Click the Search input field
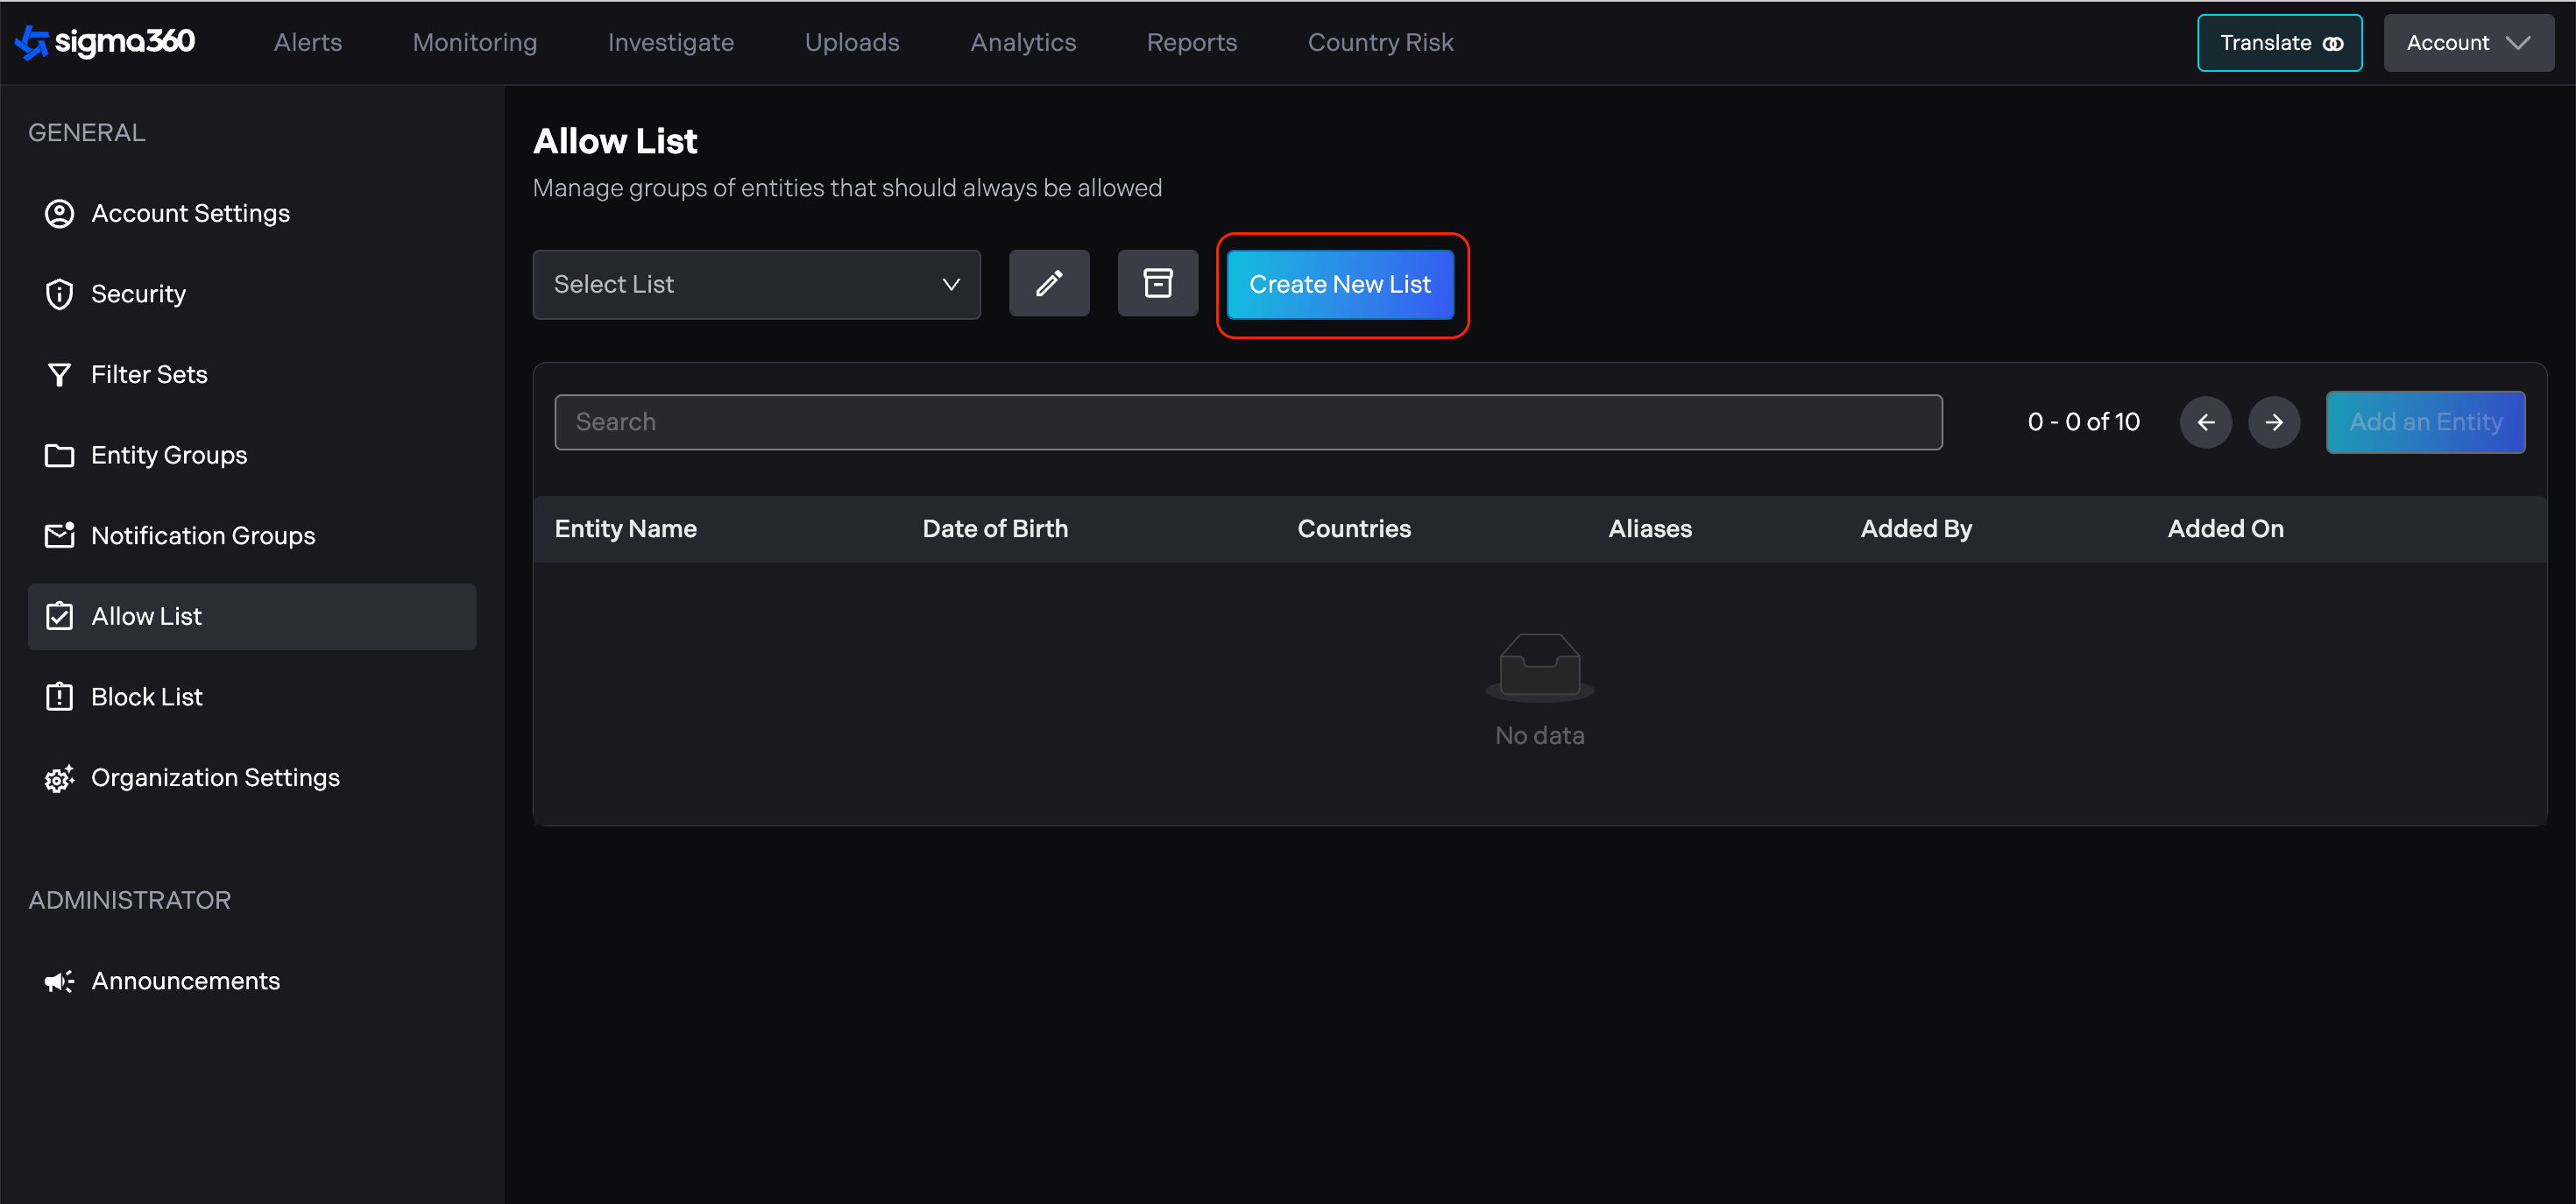 pyautogui.click(x=1247, y=422)
